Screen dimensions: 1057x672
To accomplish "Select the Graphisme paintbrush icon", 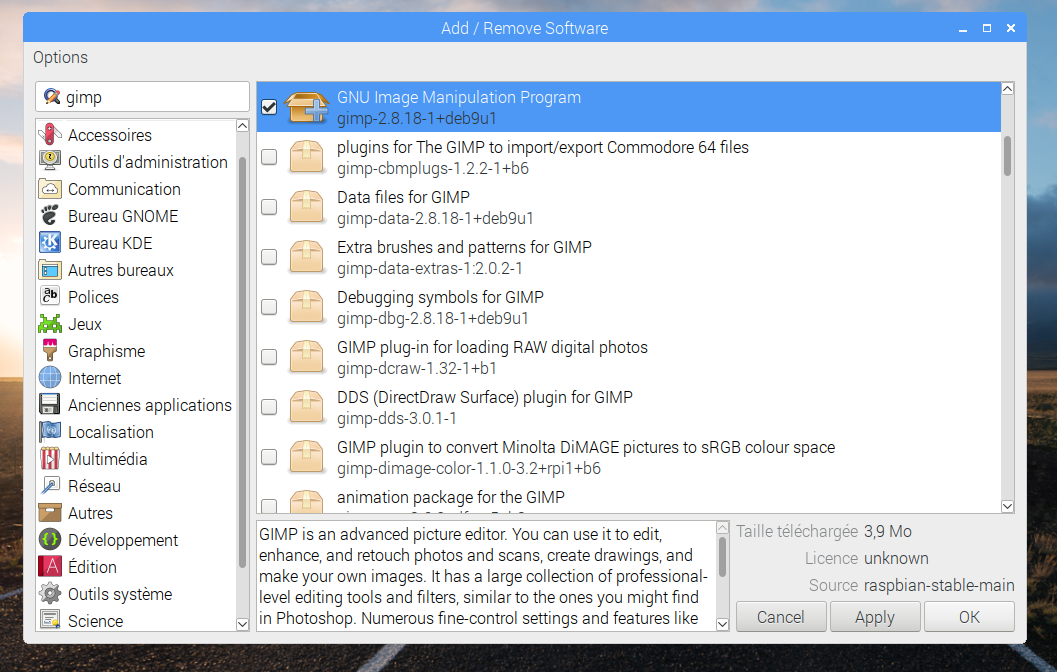I will pyautogui.click(x=50, y=351).
